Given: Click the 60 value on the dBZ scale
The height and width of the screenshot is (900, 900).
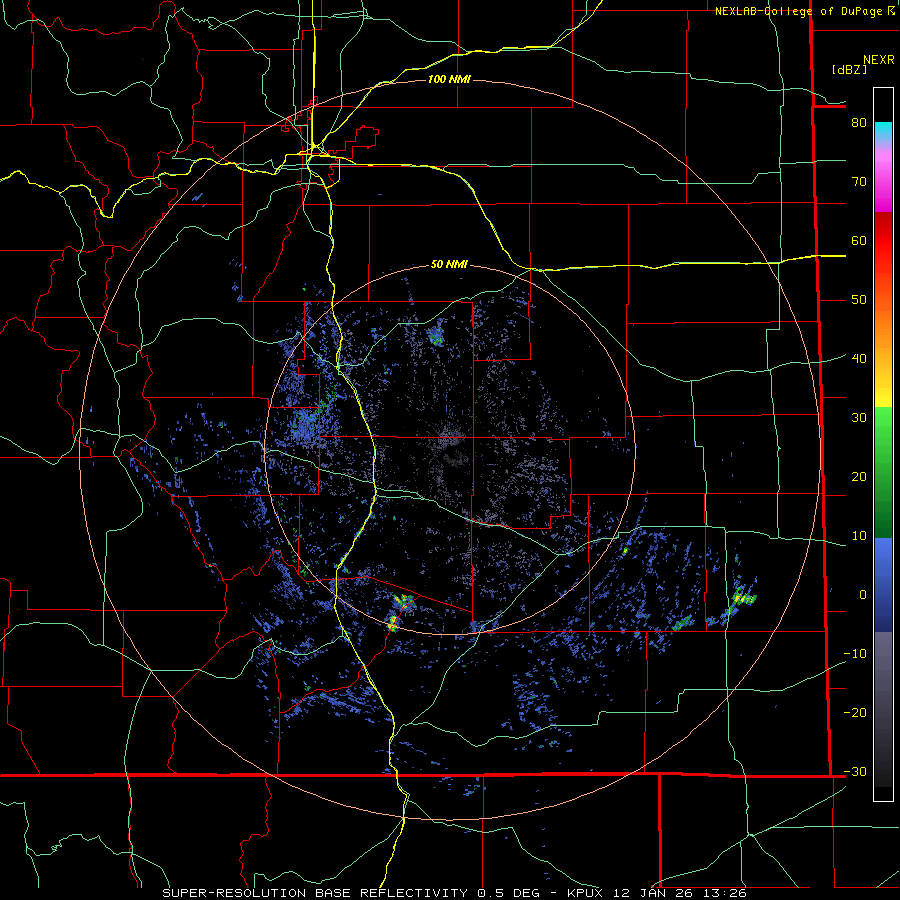Looking at the screenshot, I should pos(859,241).
